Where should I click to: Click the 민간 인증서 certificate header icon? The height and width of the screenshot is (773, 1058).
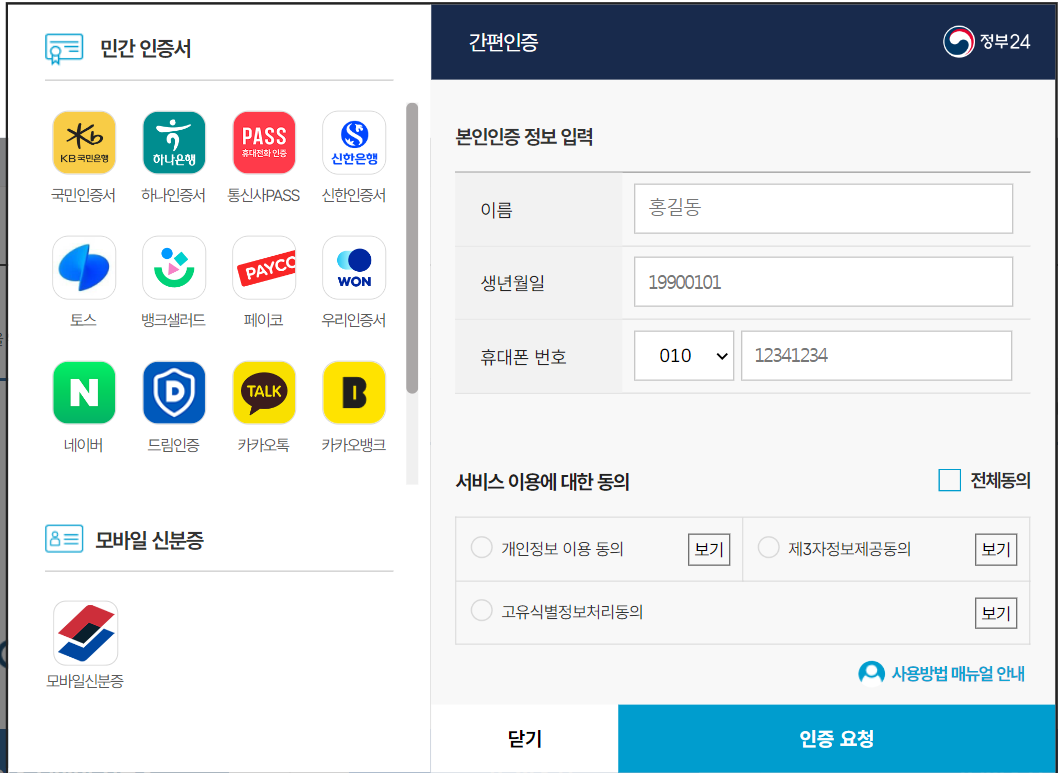click(64, 49)
